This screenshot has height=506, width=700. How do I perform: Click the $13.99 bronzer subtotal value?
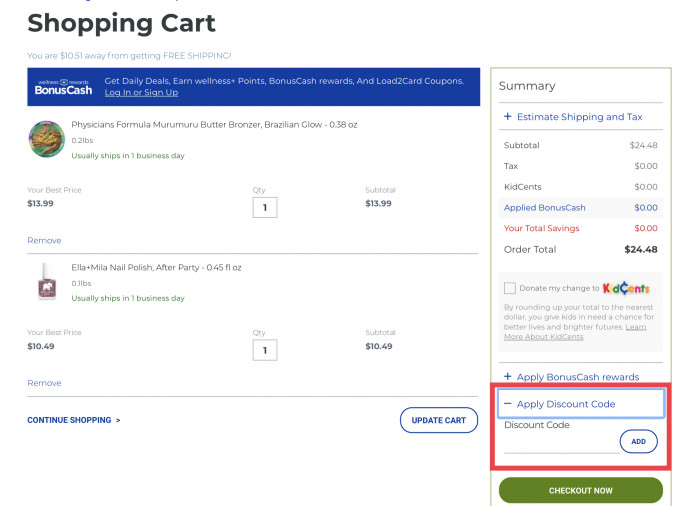(378, 203)
